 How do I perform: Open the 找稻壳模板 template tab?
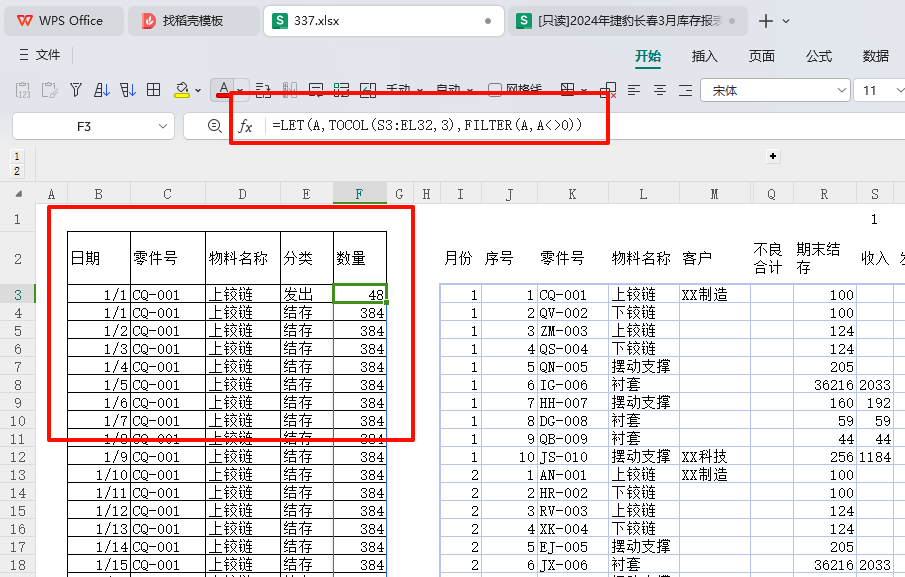[x=193, y=21]
